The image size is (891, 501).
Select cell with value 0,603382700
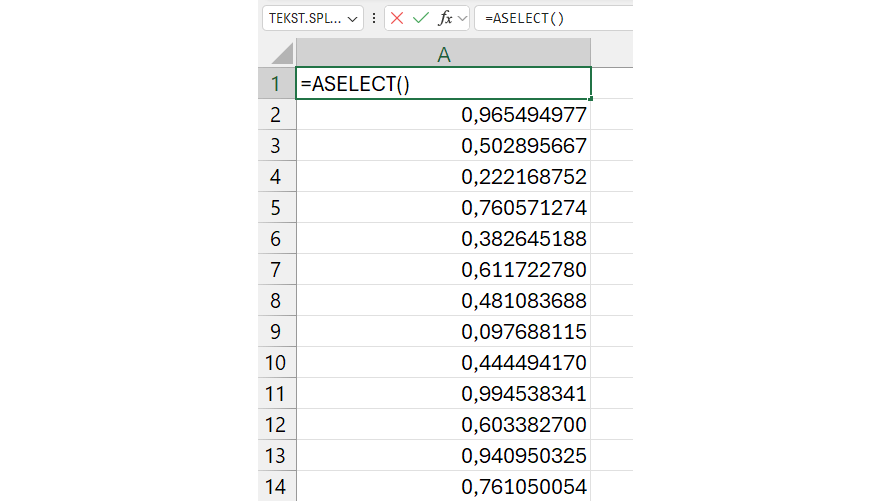443,424
